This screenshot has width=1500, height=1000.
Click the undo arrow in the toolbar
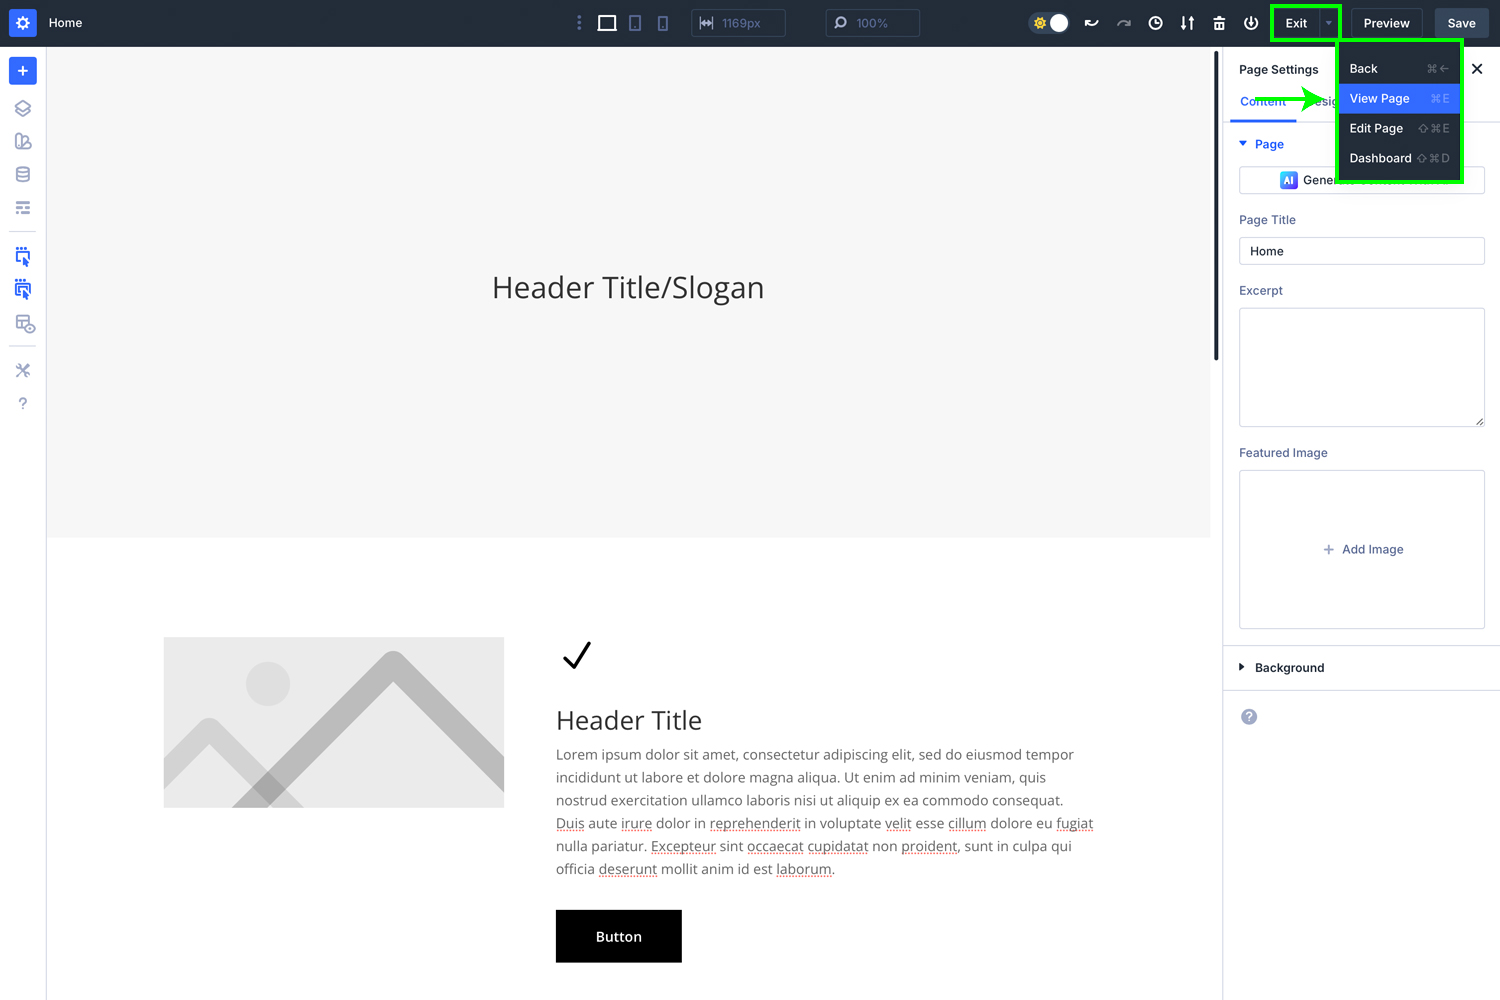pyautogui.click(x=1091, y=22)
